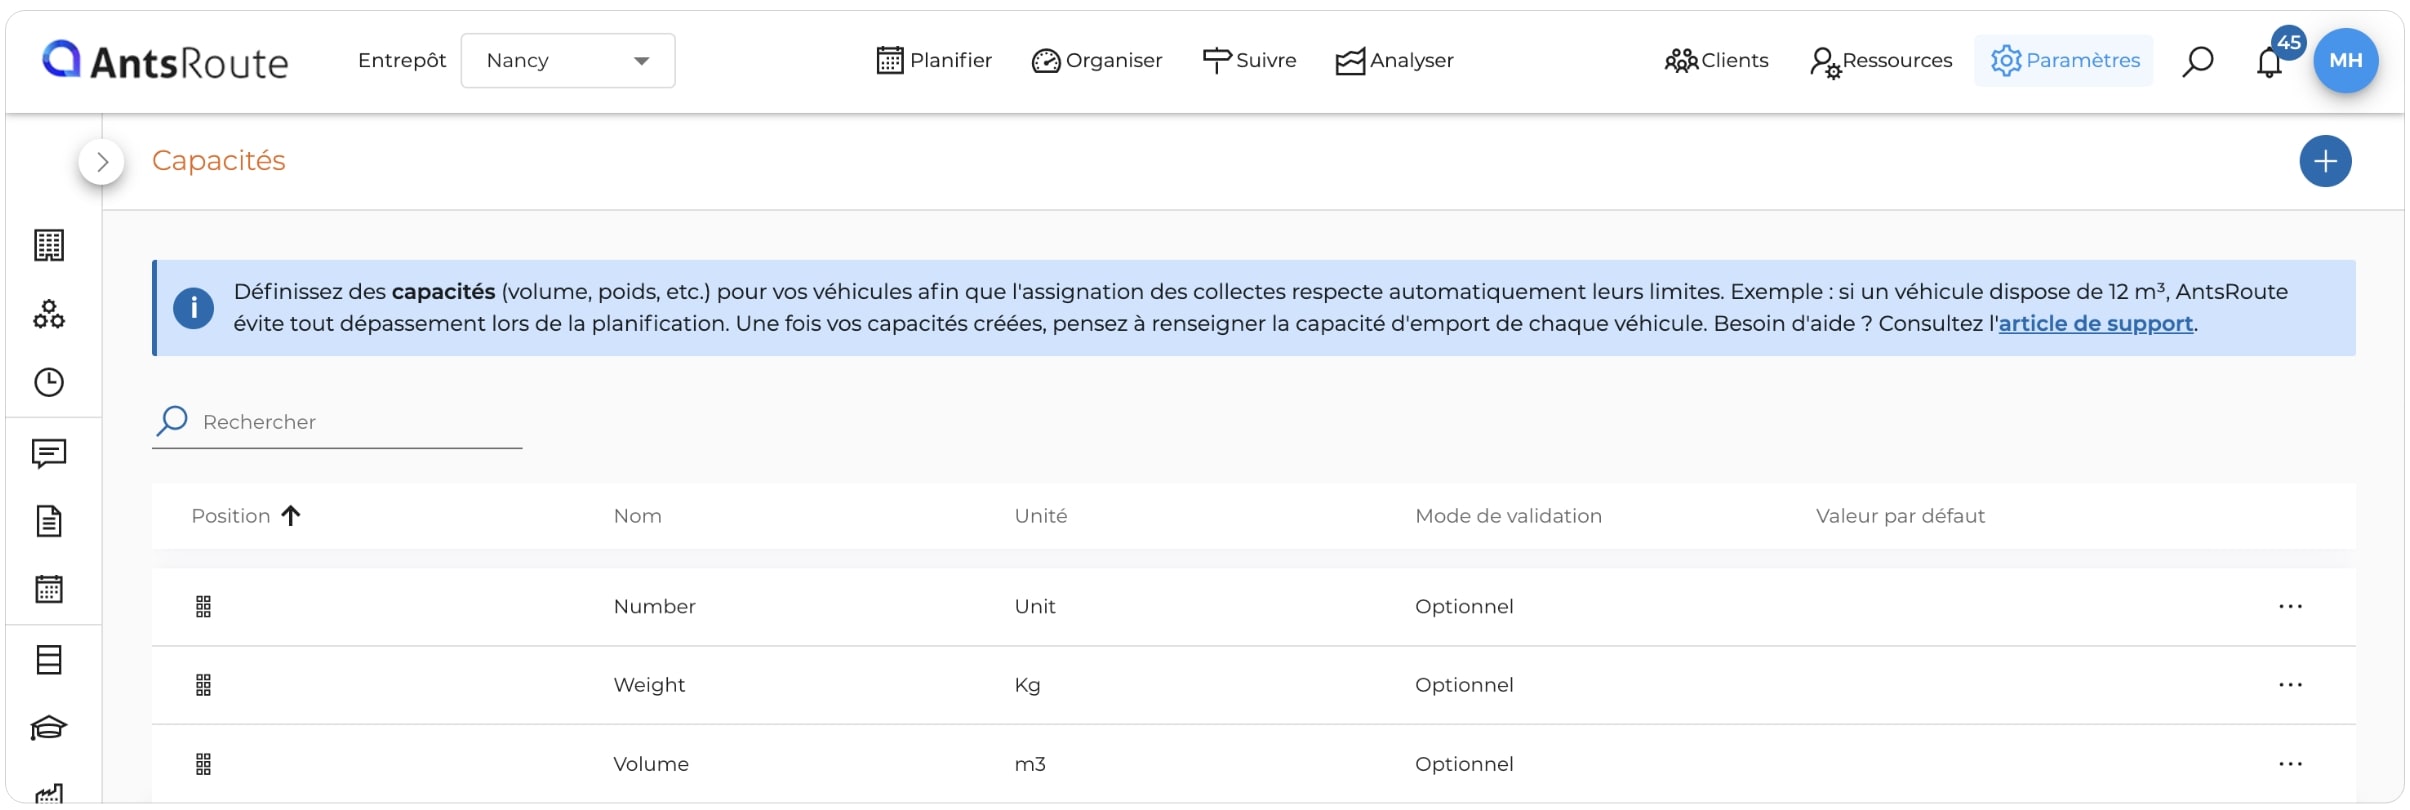Open the Ressources menu
Image resolution: width=2410 pixels, height=810 pixels.
1880,61
